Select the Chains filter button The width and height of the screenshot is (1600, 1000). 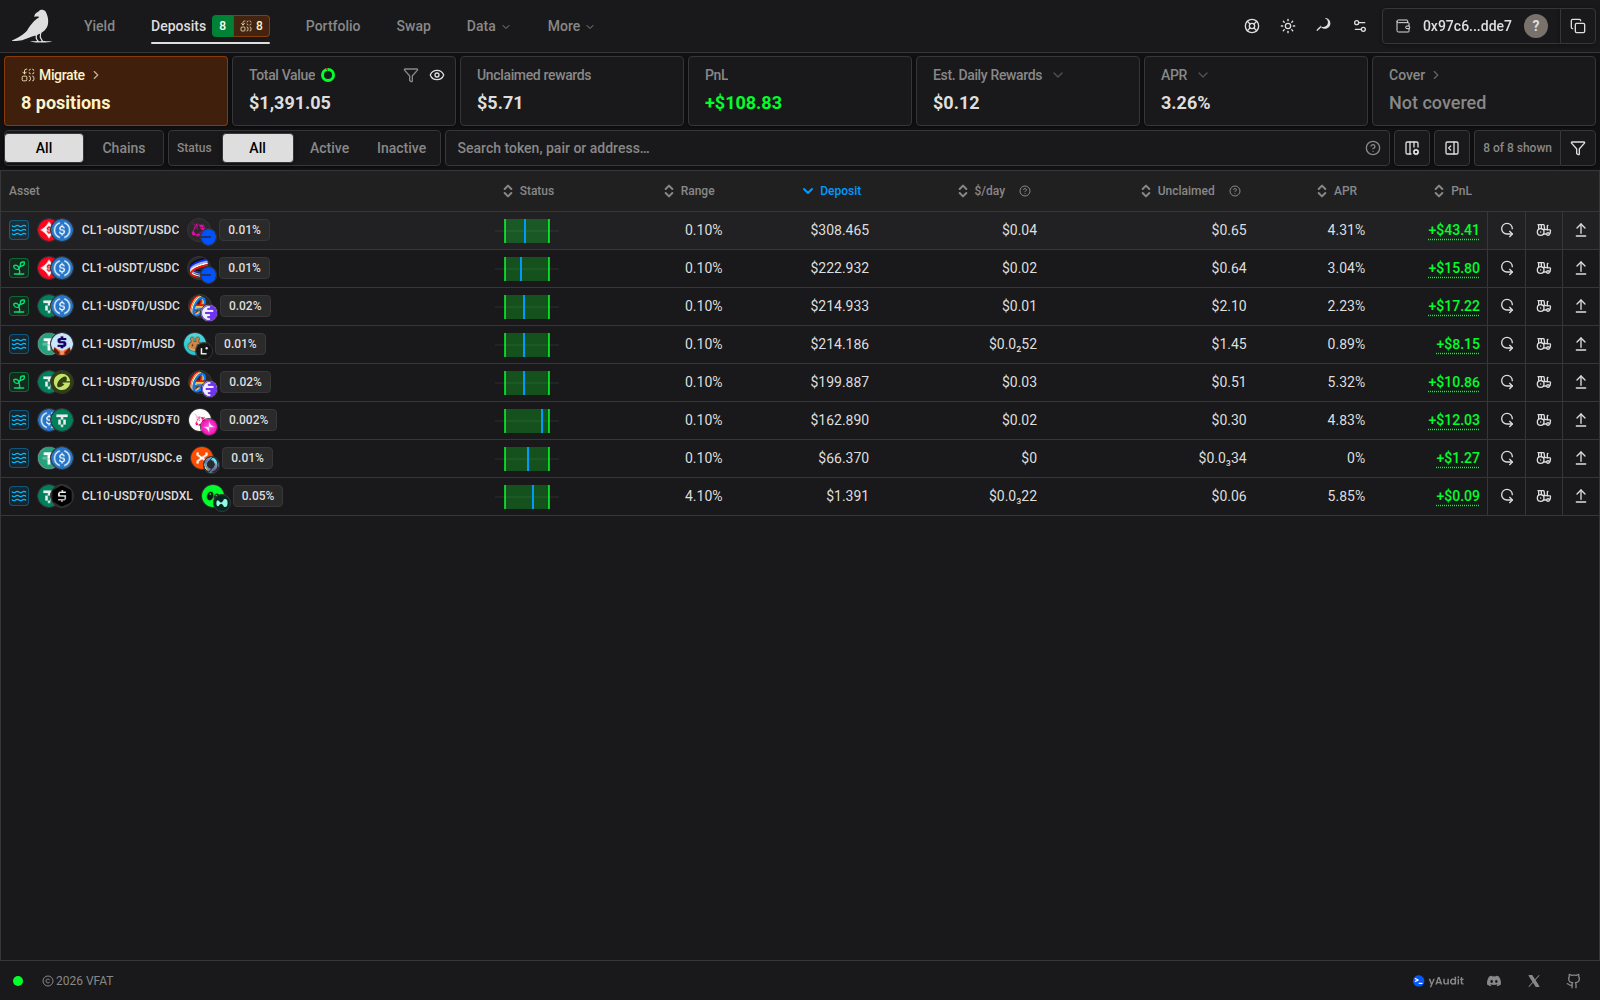tap(124, 148)
